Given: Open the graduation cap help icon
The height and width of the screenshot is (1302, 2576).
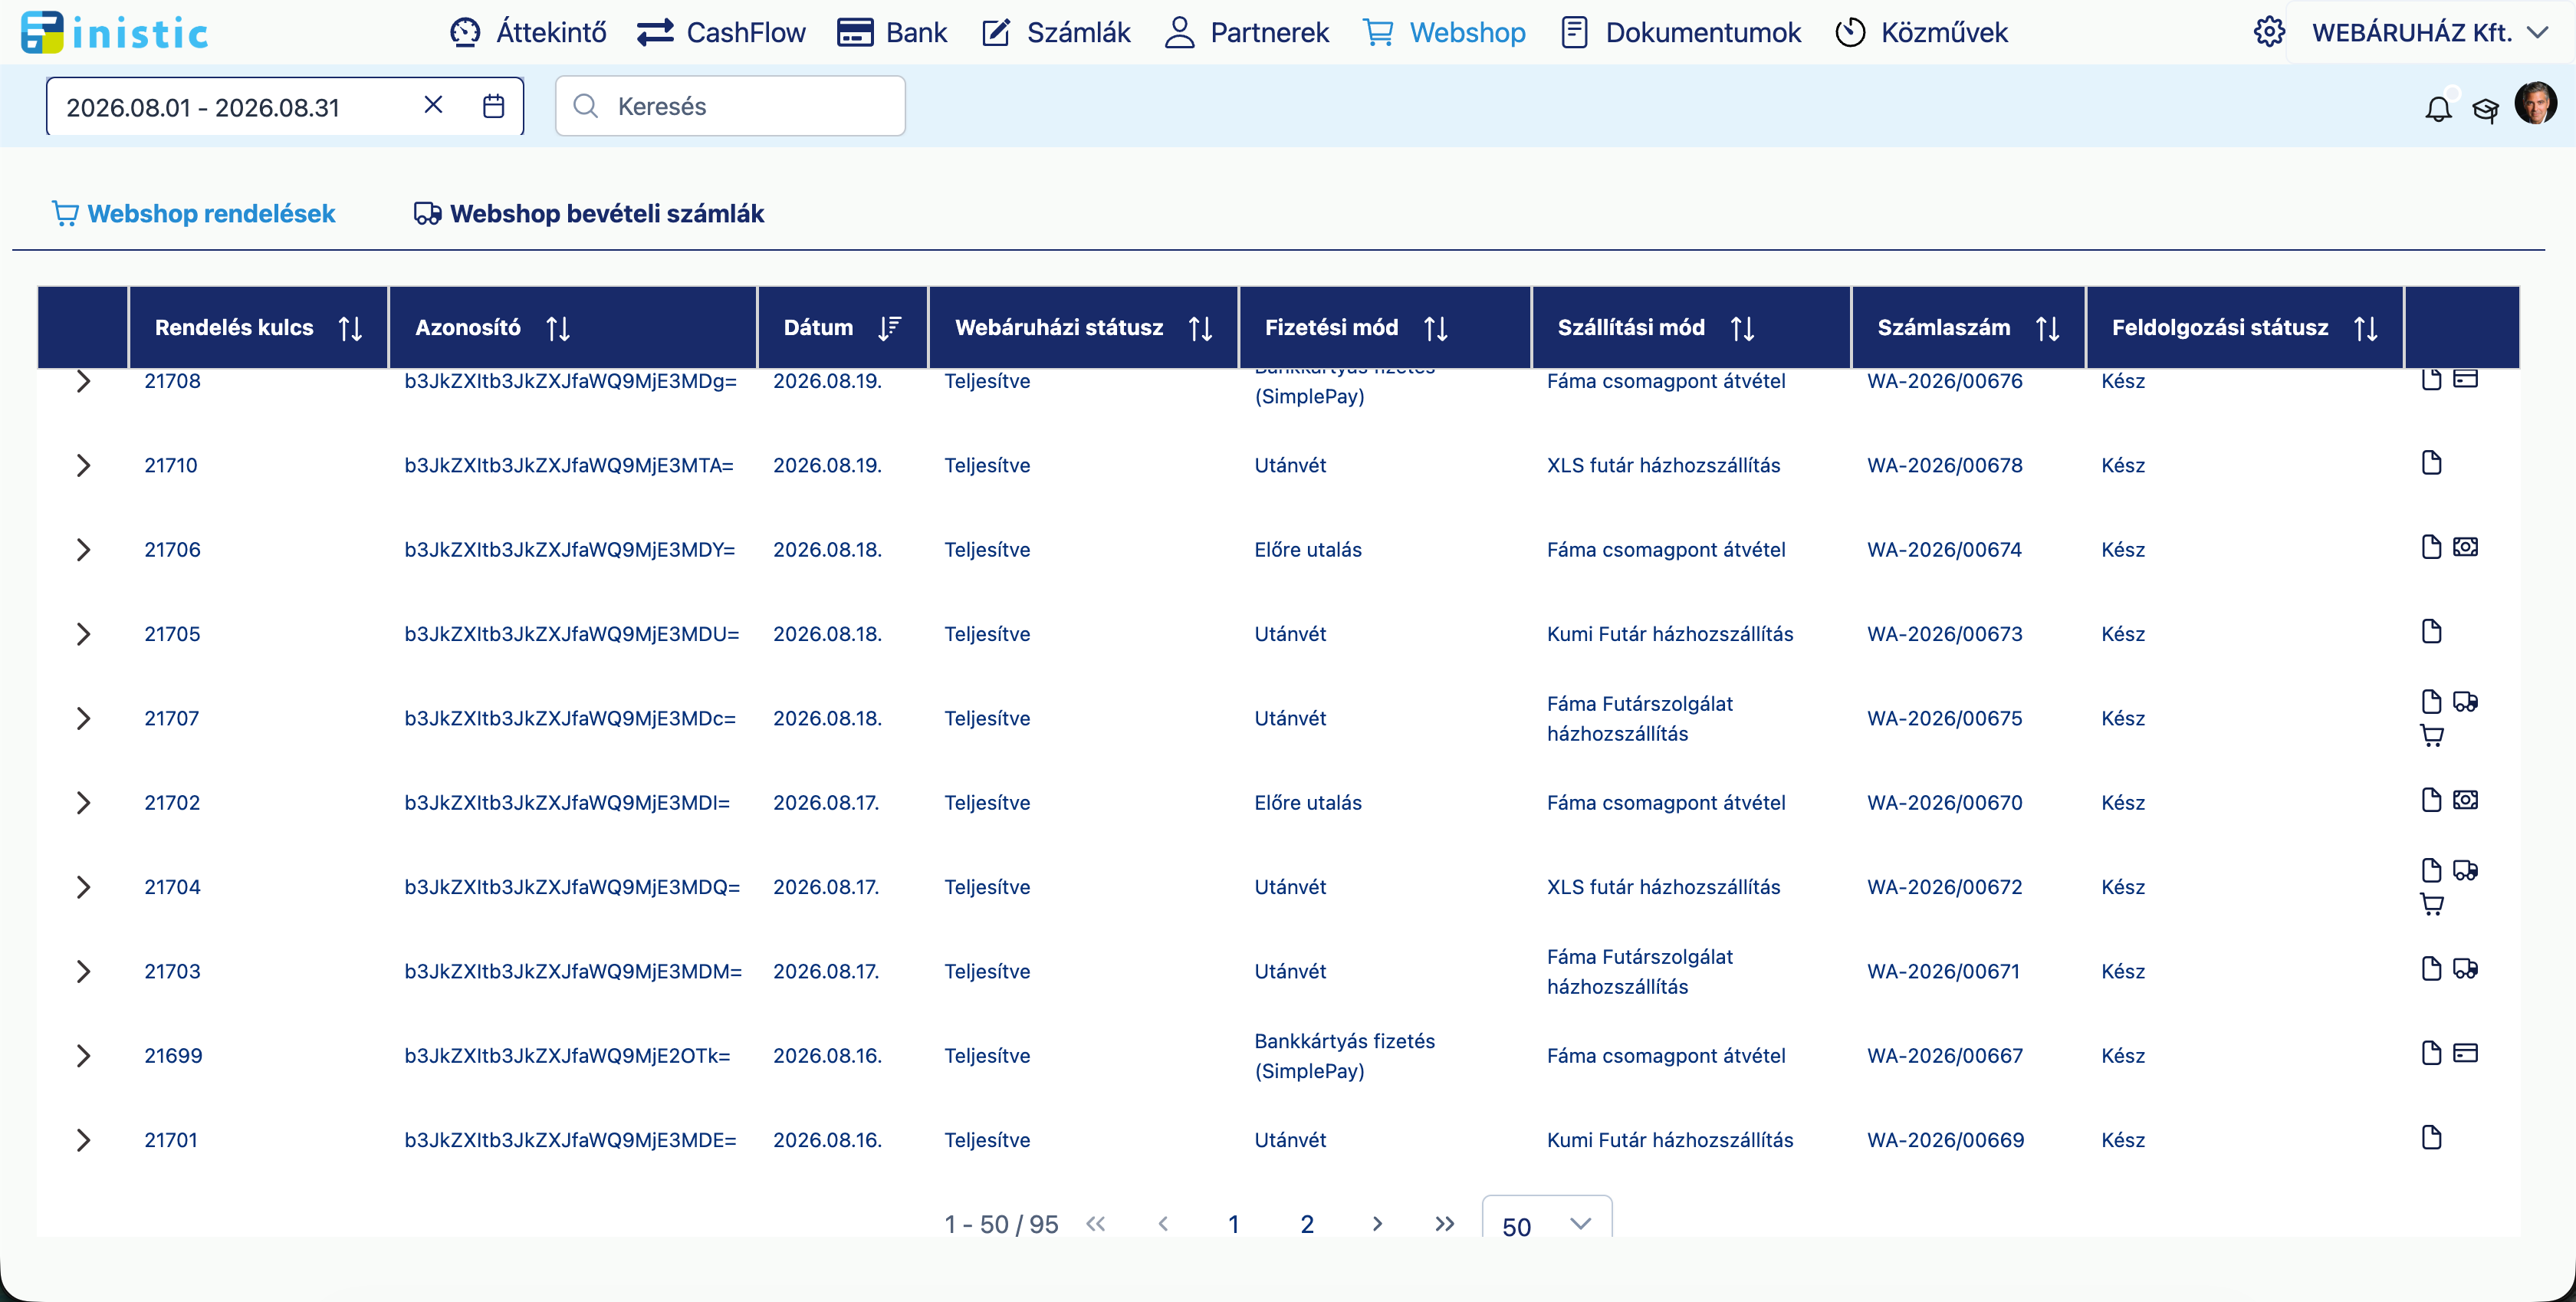Looking at the screenshot, I should [2485, 109].
